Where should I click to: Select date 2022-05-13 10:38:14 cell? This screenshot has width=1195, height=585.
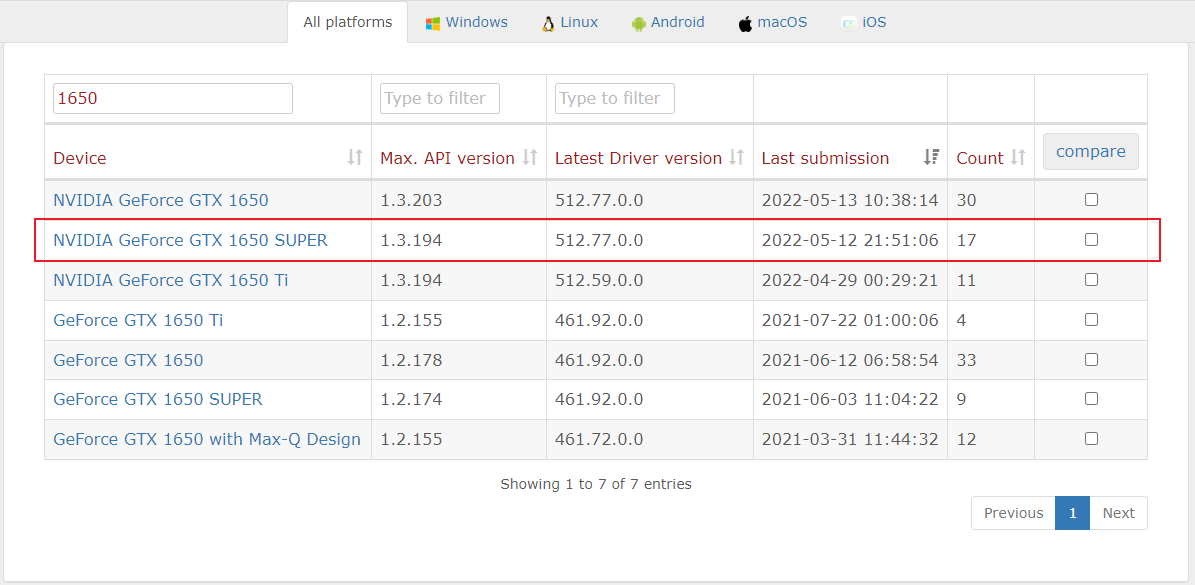click(850, 200)
